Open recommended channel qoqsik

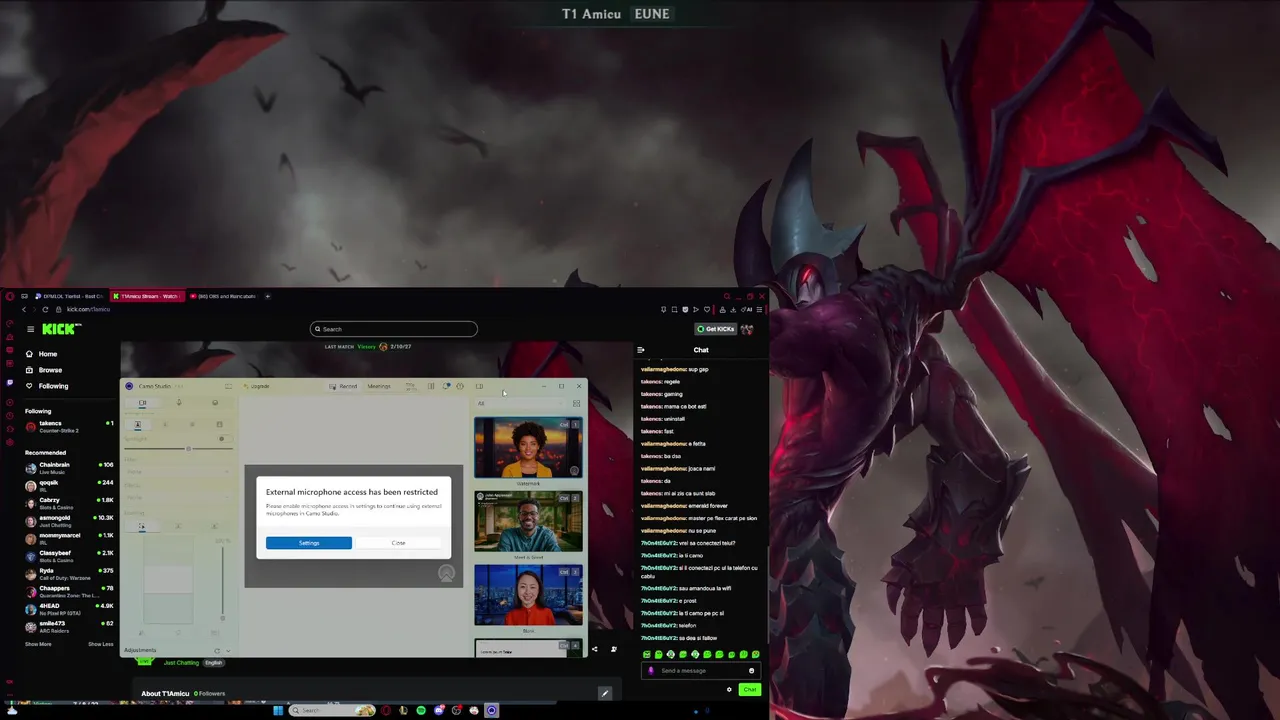tap(68, 485)
